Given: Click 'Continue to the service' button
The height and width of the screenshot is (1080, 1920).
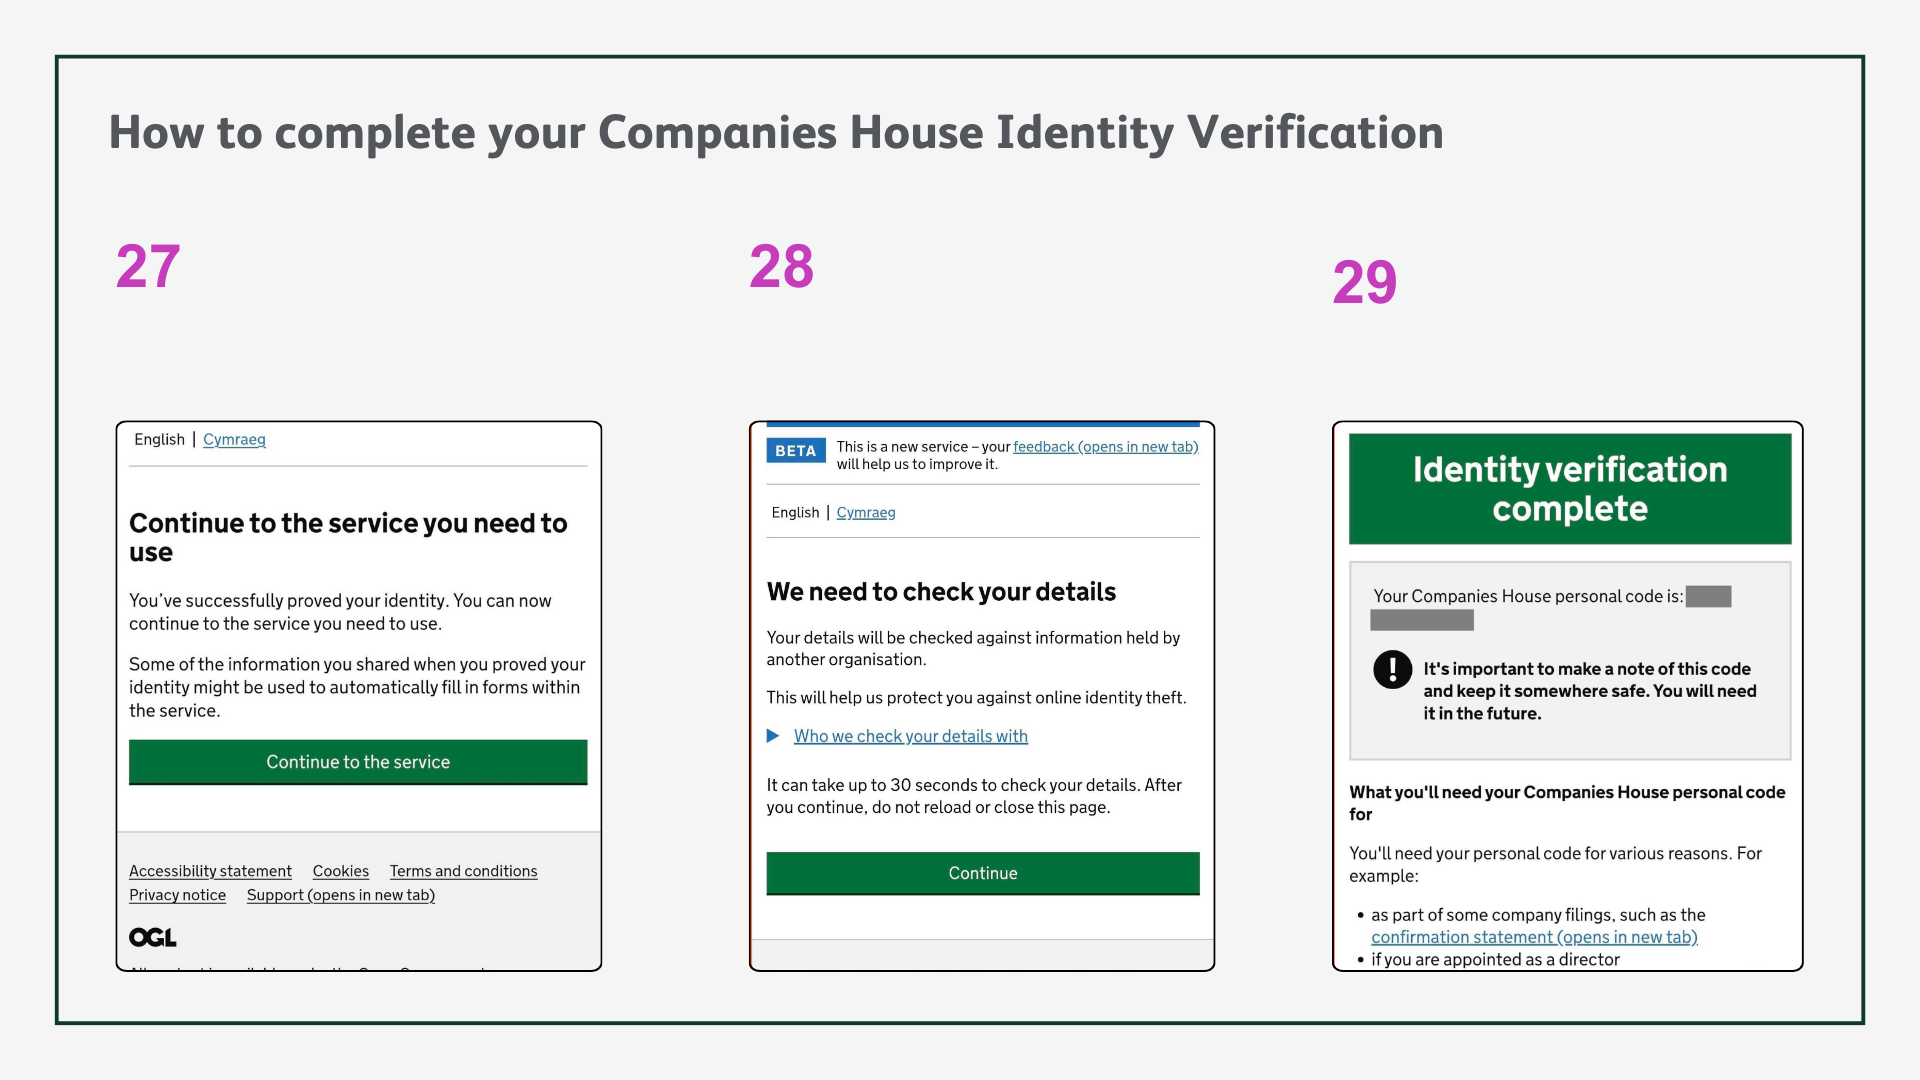Looking at the screenshot, I should tap(357, 762).
